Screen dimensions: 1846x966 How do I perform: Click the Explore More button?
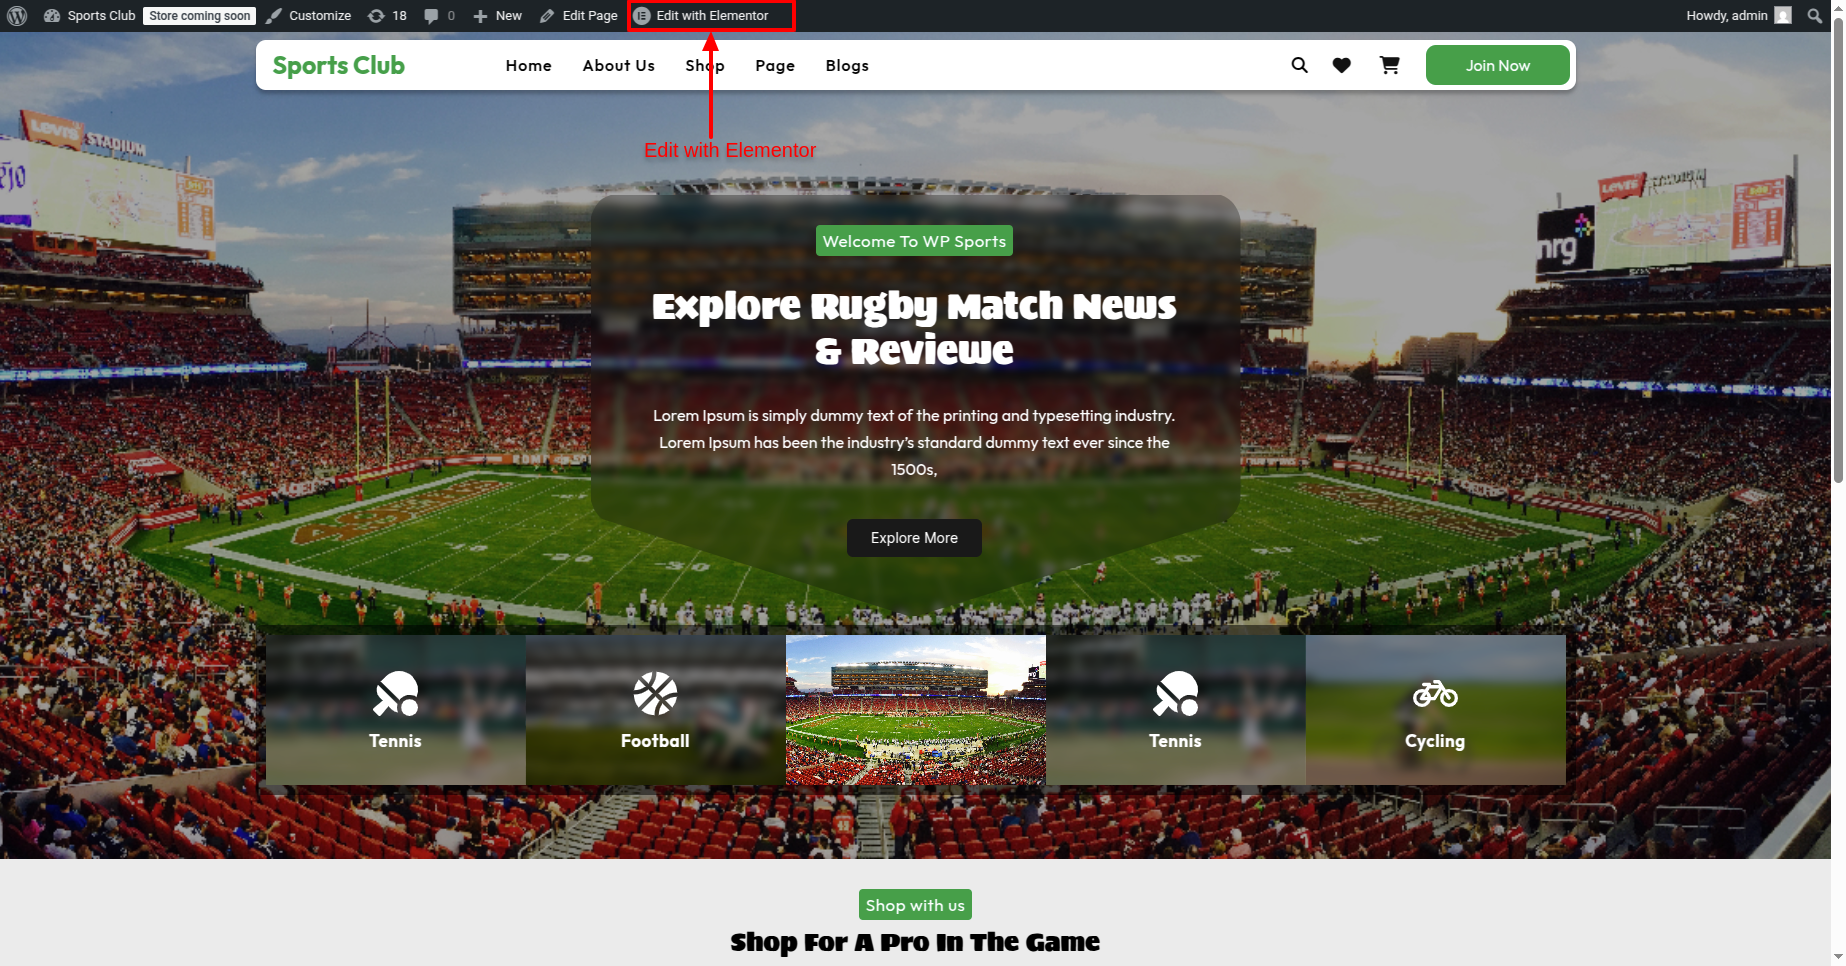(x=914, y=538)
